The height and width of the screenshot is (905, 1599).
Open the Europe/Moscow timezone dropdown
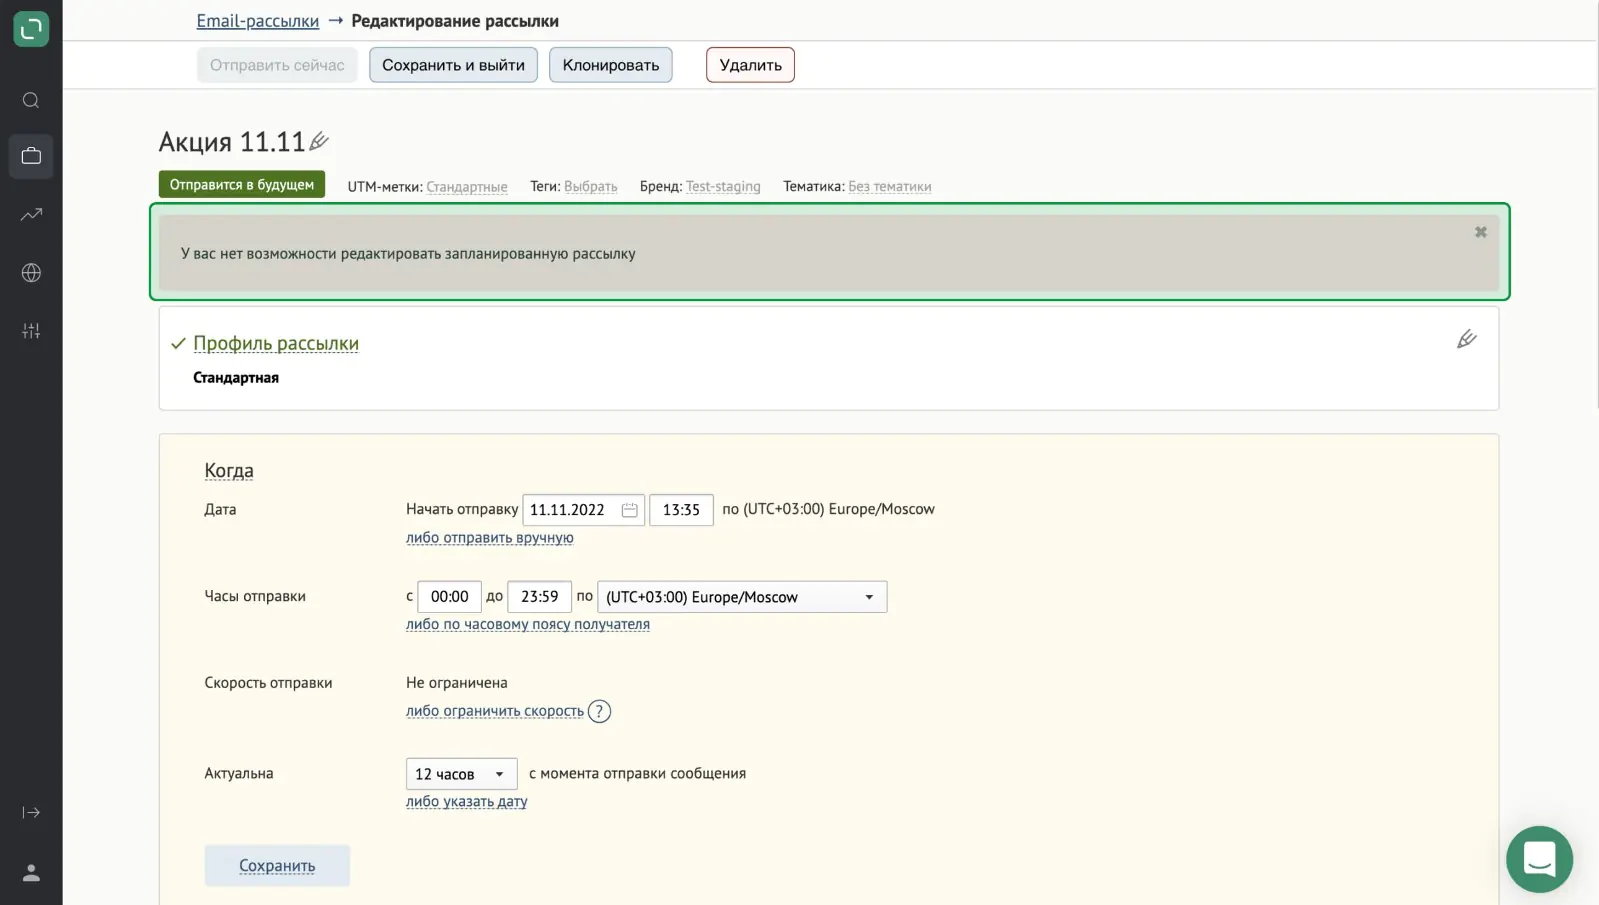click(742, 597)
